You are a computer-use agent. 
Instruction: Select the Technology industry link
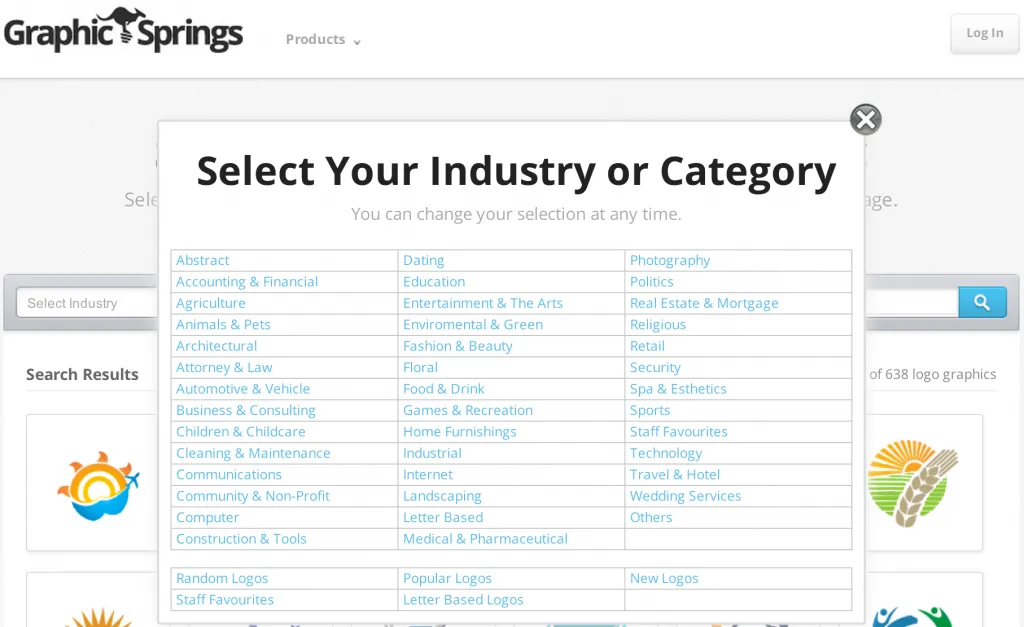pyautogui.click(x=666, y=453)
